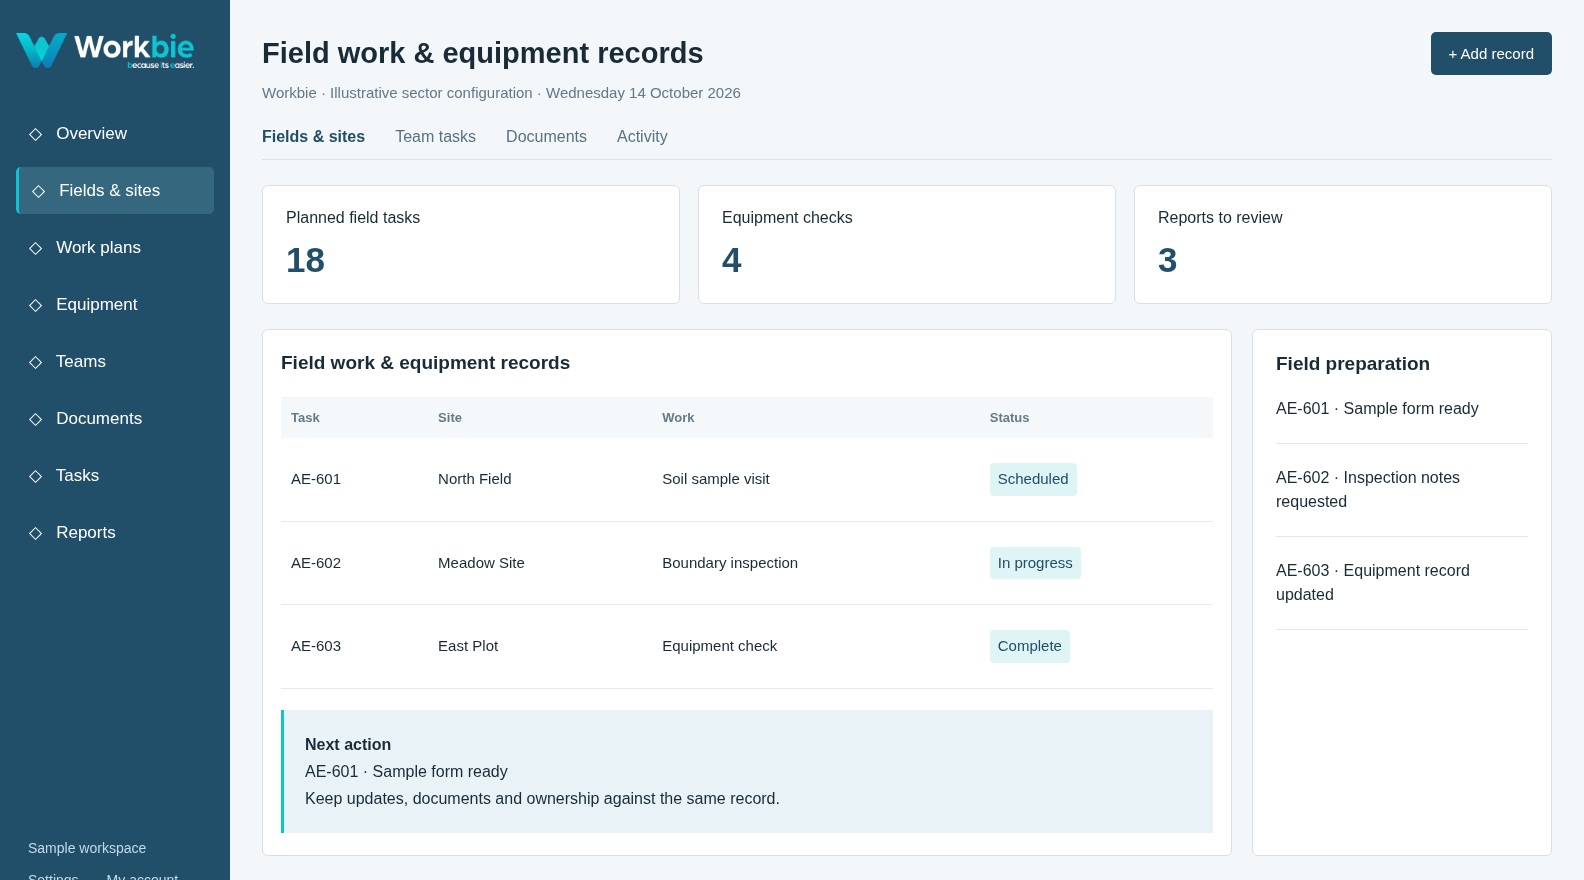Viewport: 1584px width, 880px height.
Task: Click the Site column header
Action: (x=450, y=418)
